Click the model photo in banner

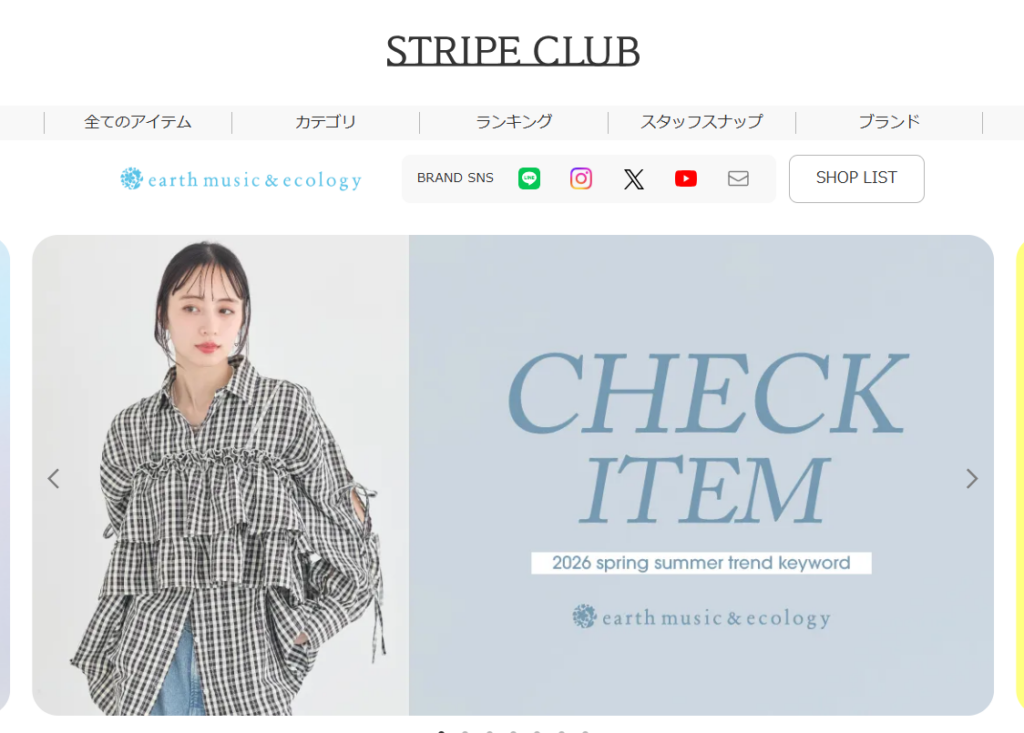[221, 475]
